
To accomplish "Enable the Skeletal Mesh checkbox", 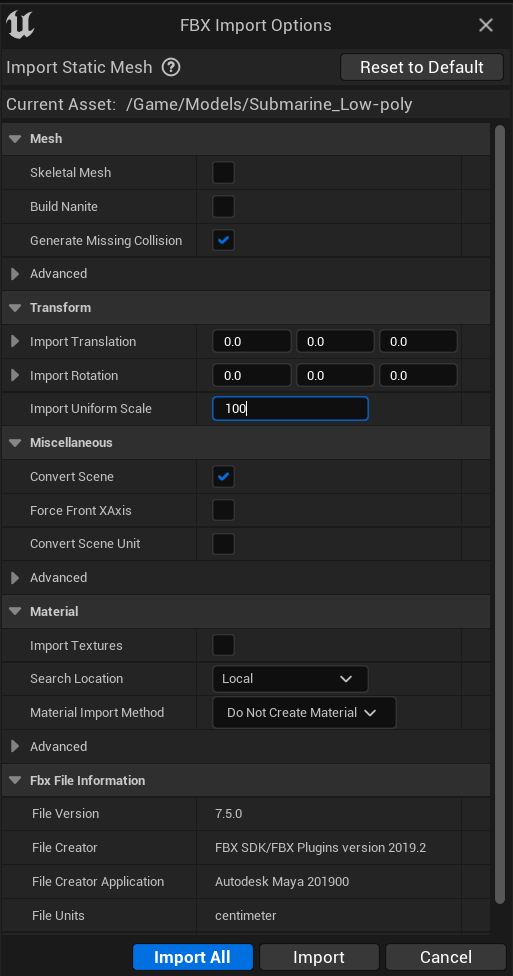I will click(224, 172).
